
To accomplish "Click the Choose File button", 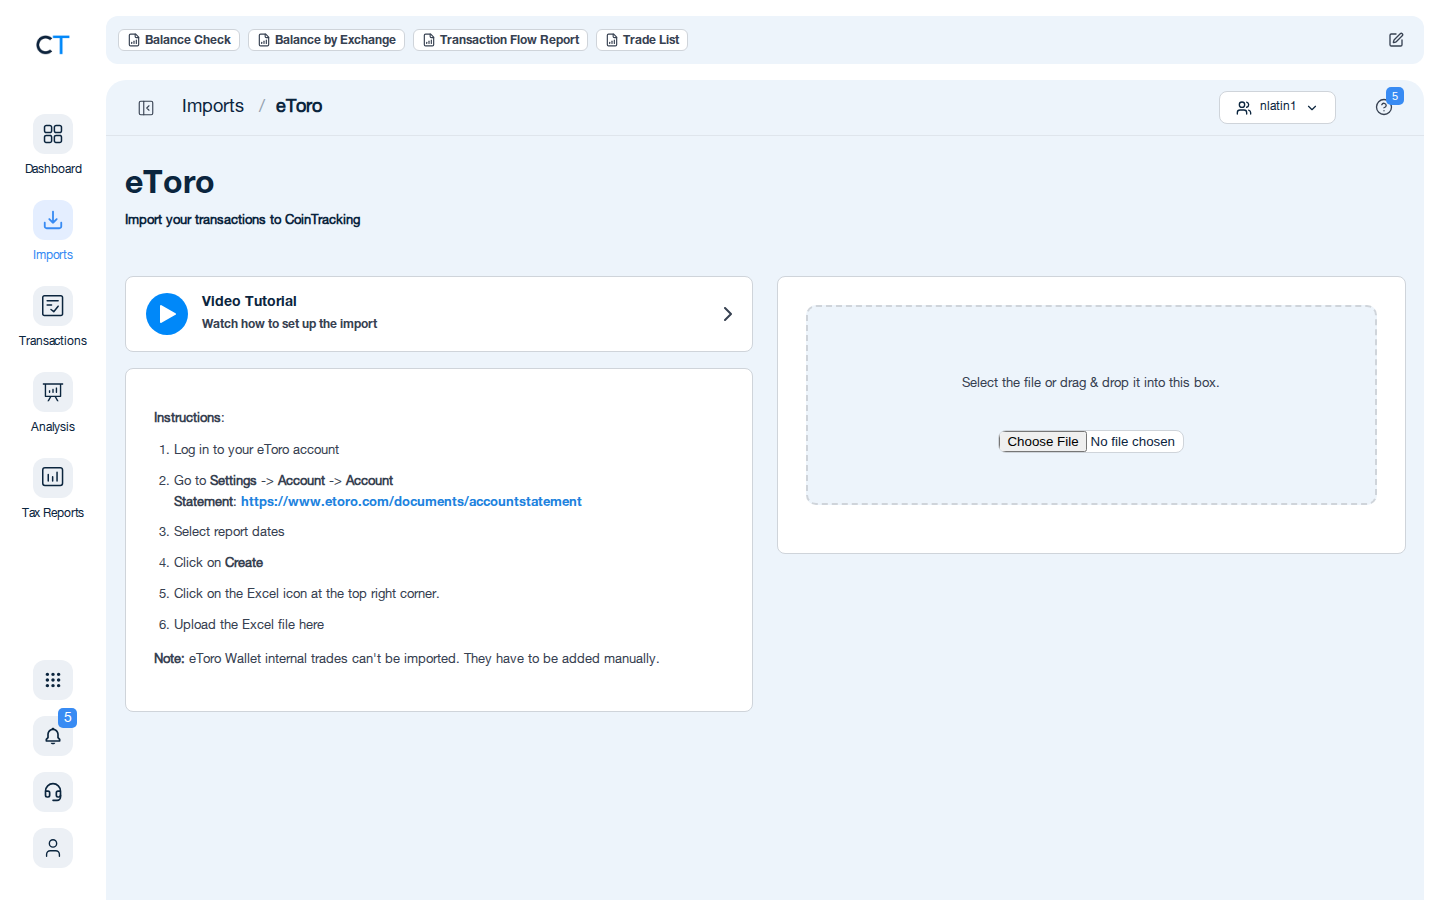I will (x=1042, y=442).
